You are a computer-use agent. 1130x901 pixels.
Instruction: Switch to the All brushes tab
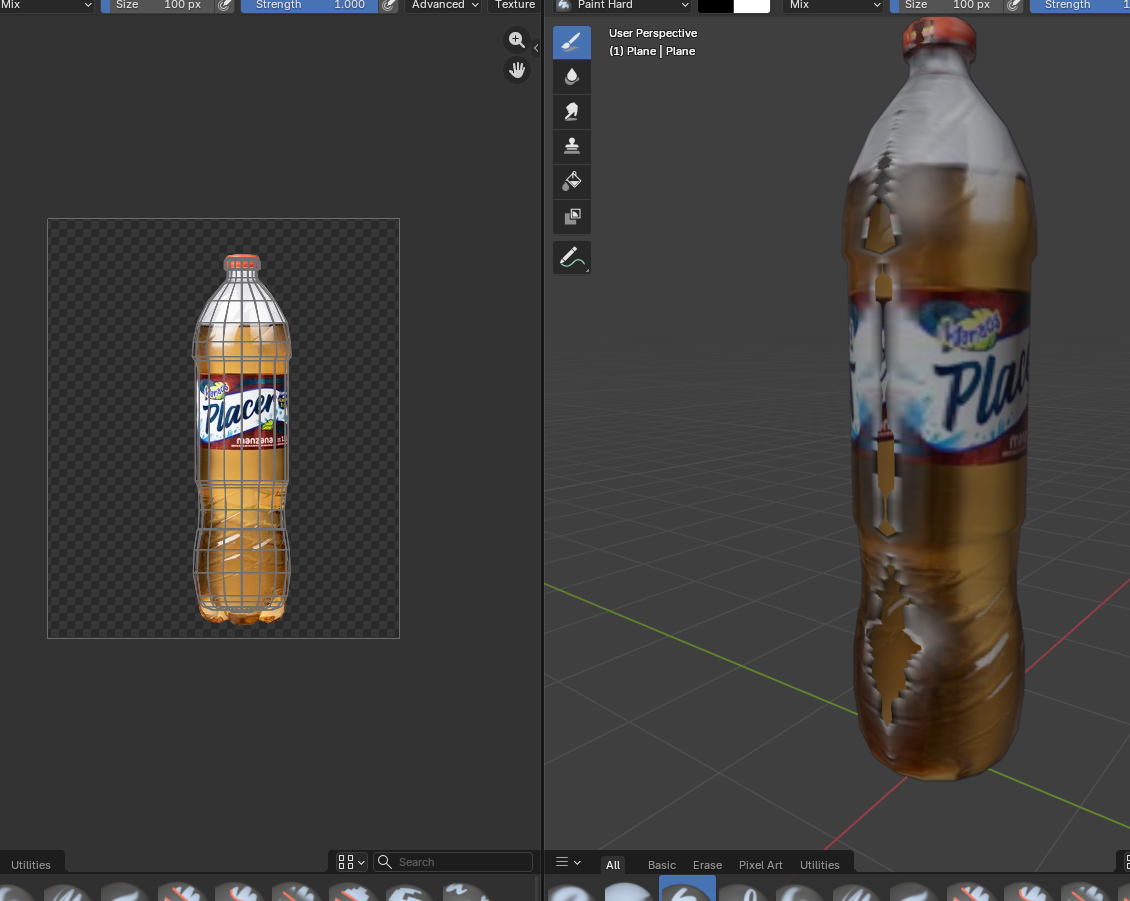pos(613,865)
